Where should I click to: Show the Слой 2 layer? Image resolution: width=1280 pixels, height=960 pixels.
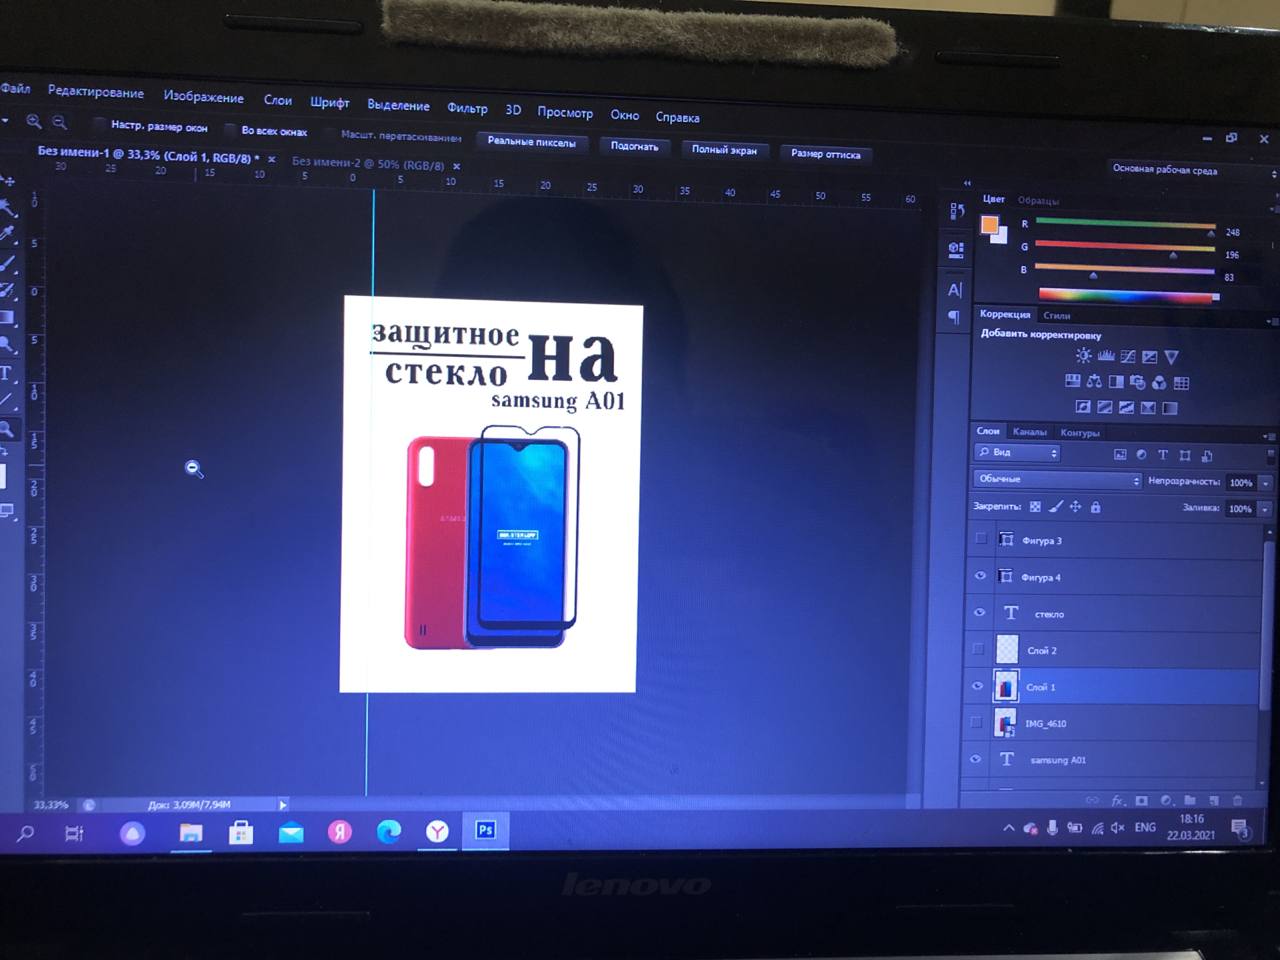(x=978, y=648)
